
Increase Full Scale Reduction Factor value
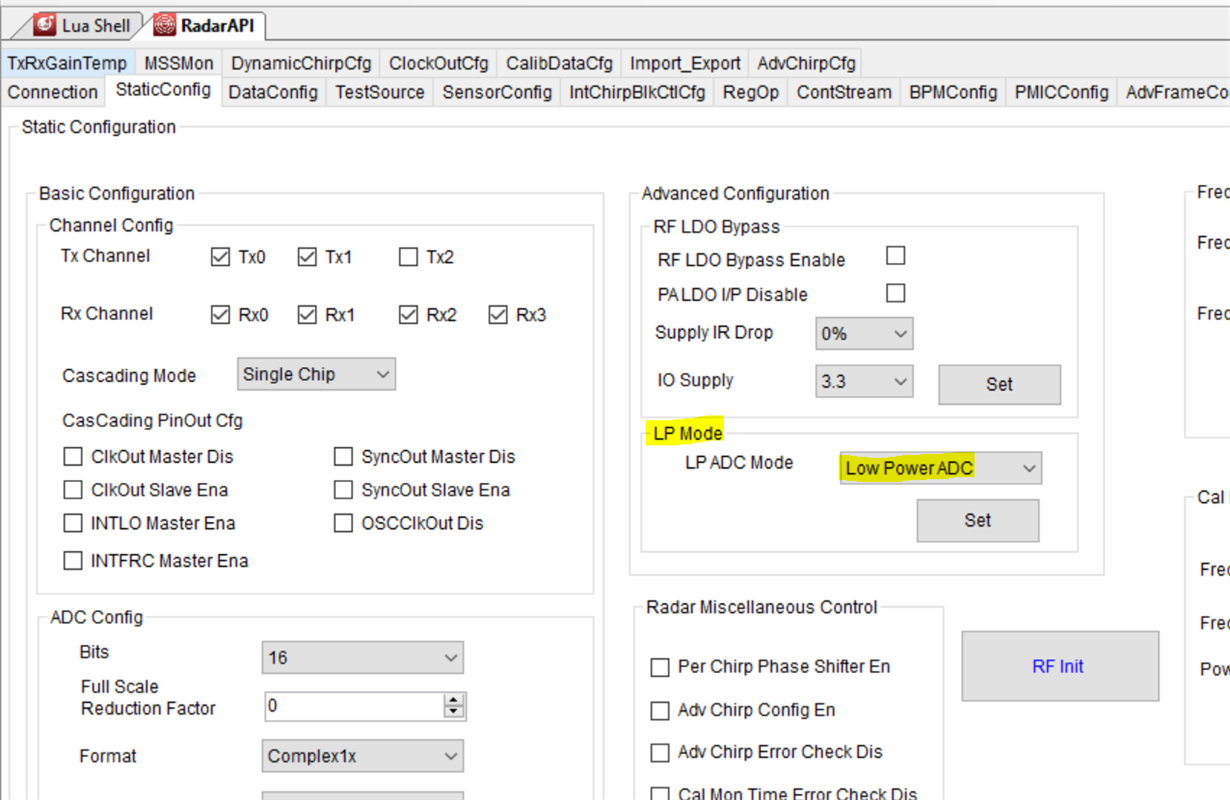click(x=455, y=700)
